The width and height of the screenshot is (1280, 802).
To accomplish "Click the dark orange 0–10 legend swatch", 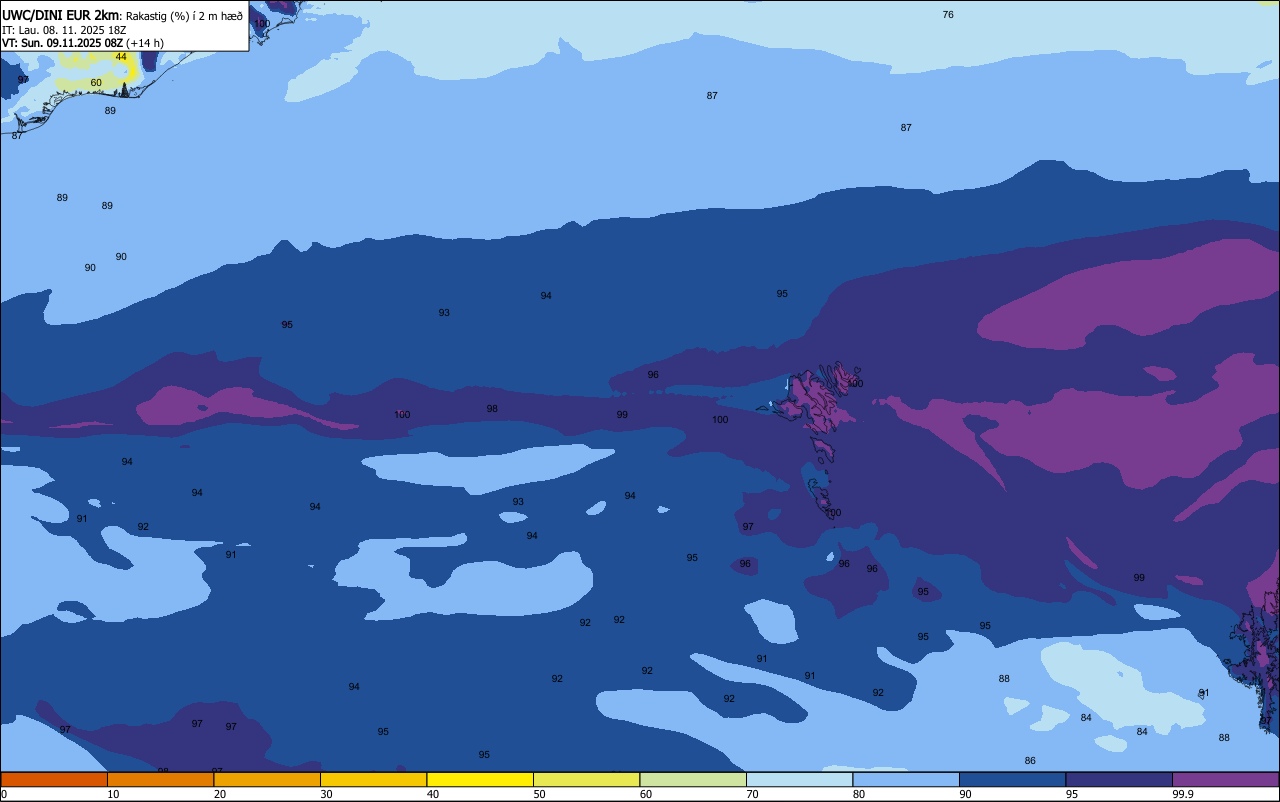I will [54, 779].
